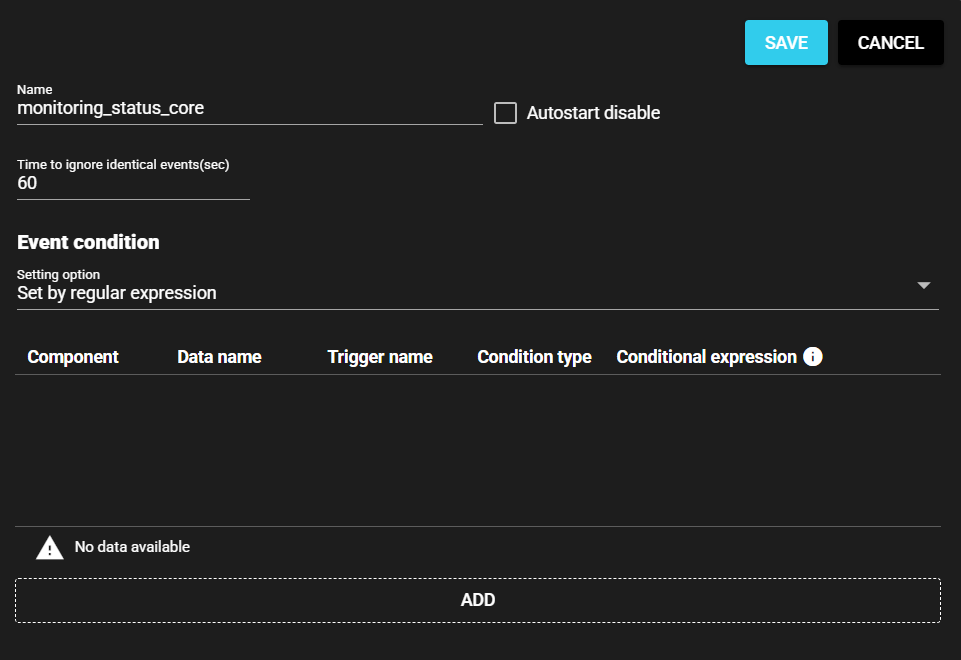Click the 'No data available' message

coord(132,547)
